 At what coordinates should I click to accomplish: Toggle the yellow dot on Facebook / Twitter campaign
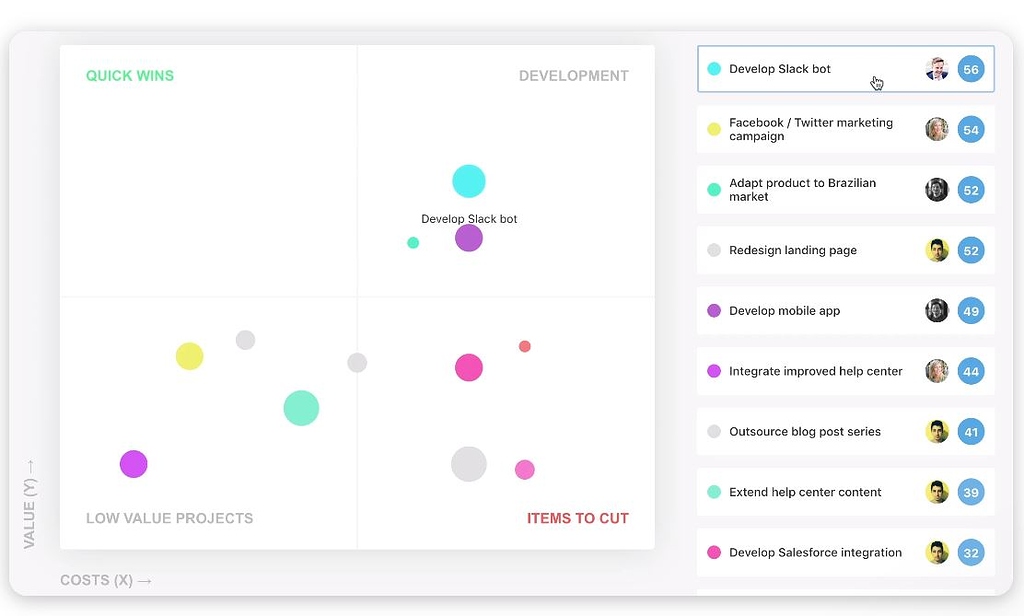click(712, 129)
